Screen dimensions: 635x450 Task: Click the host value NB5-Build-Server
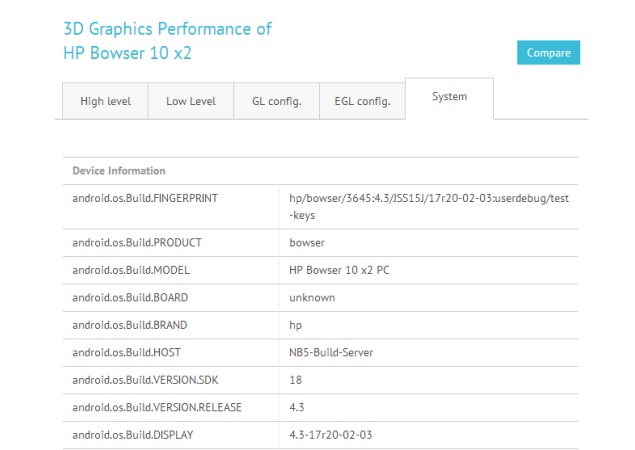point(331,352)
